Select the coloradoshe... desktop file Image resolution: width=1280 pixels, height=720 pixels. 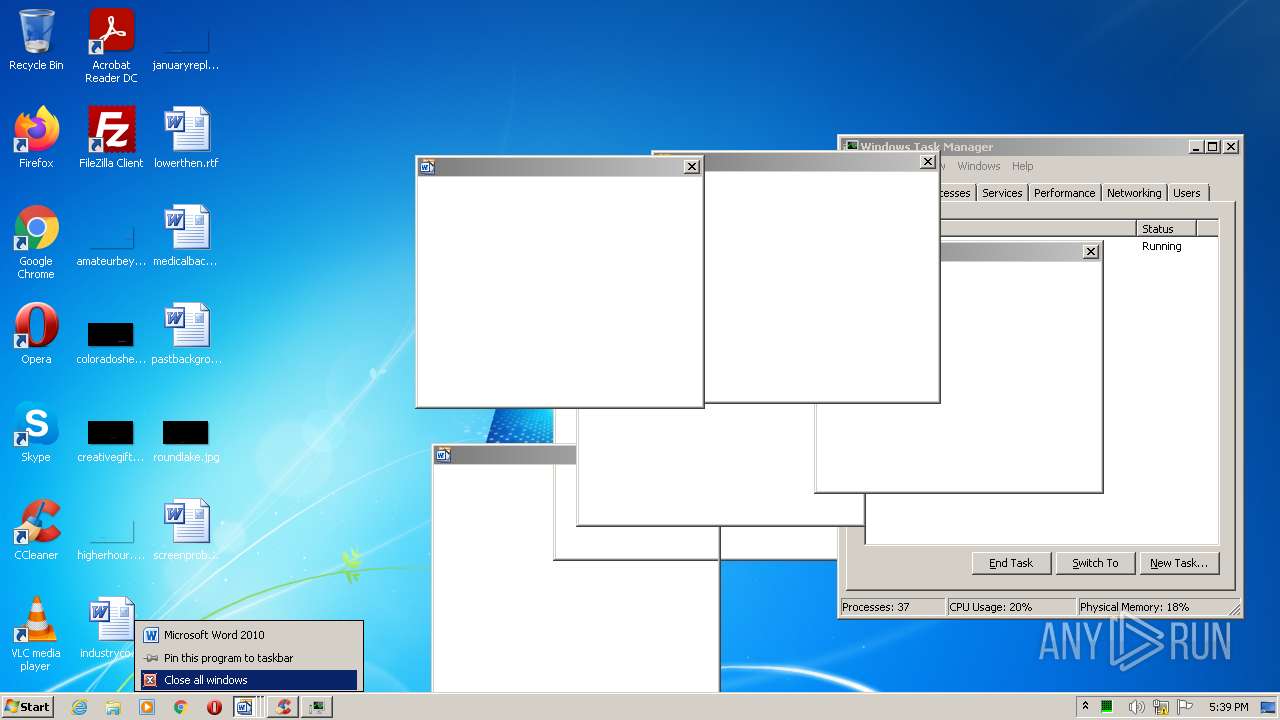[x=111, y=342]
